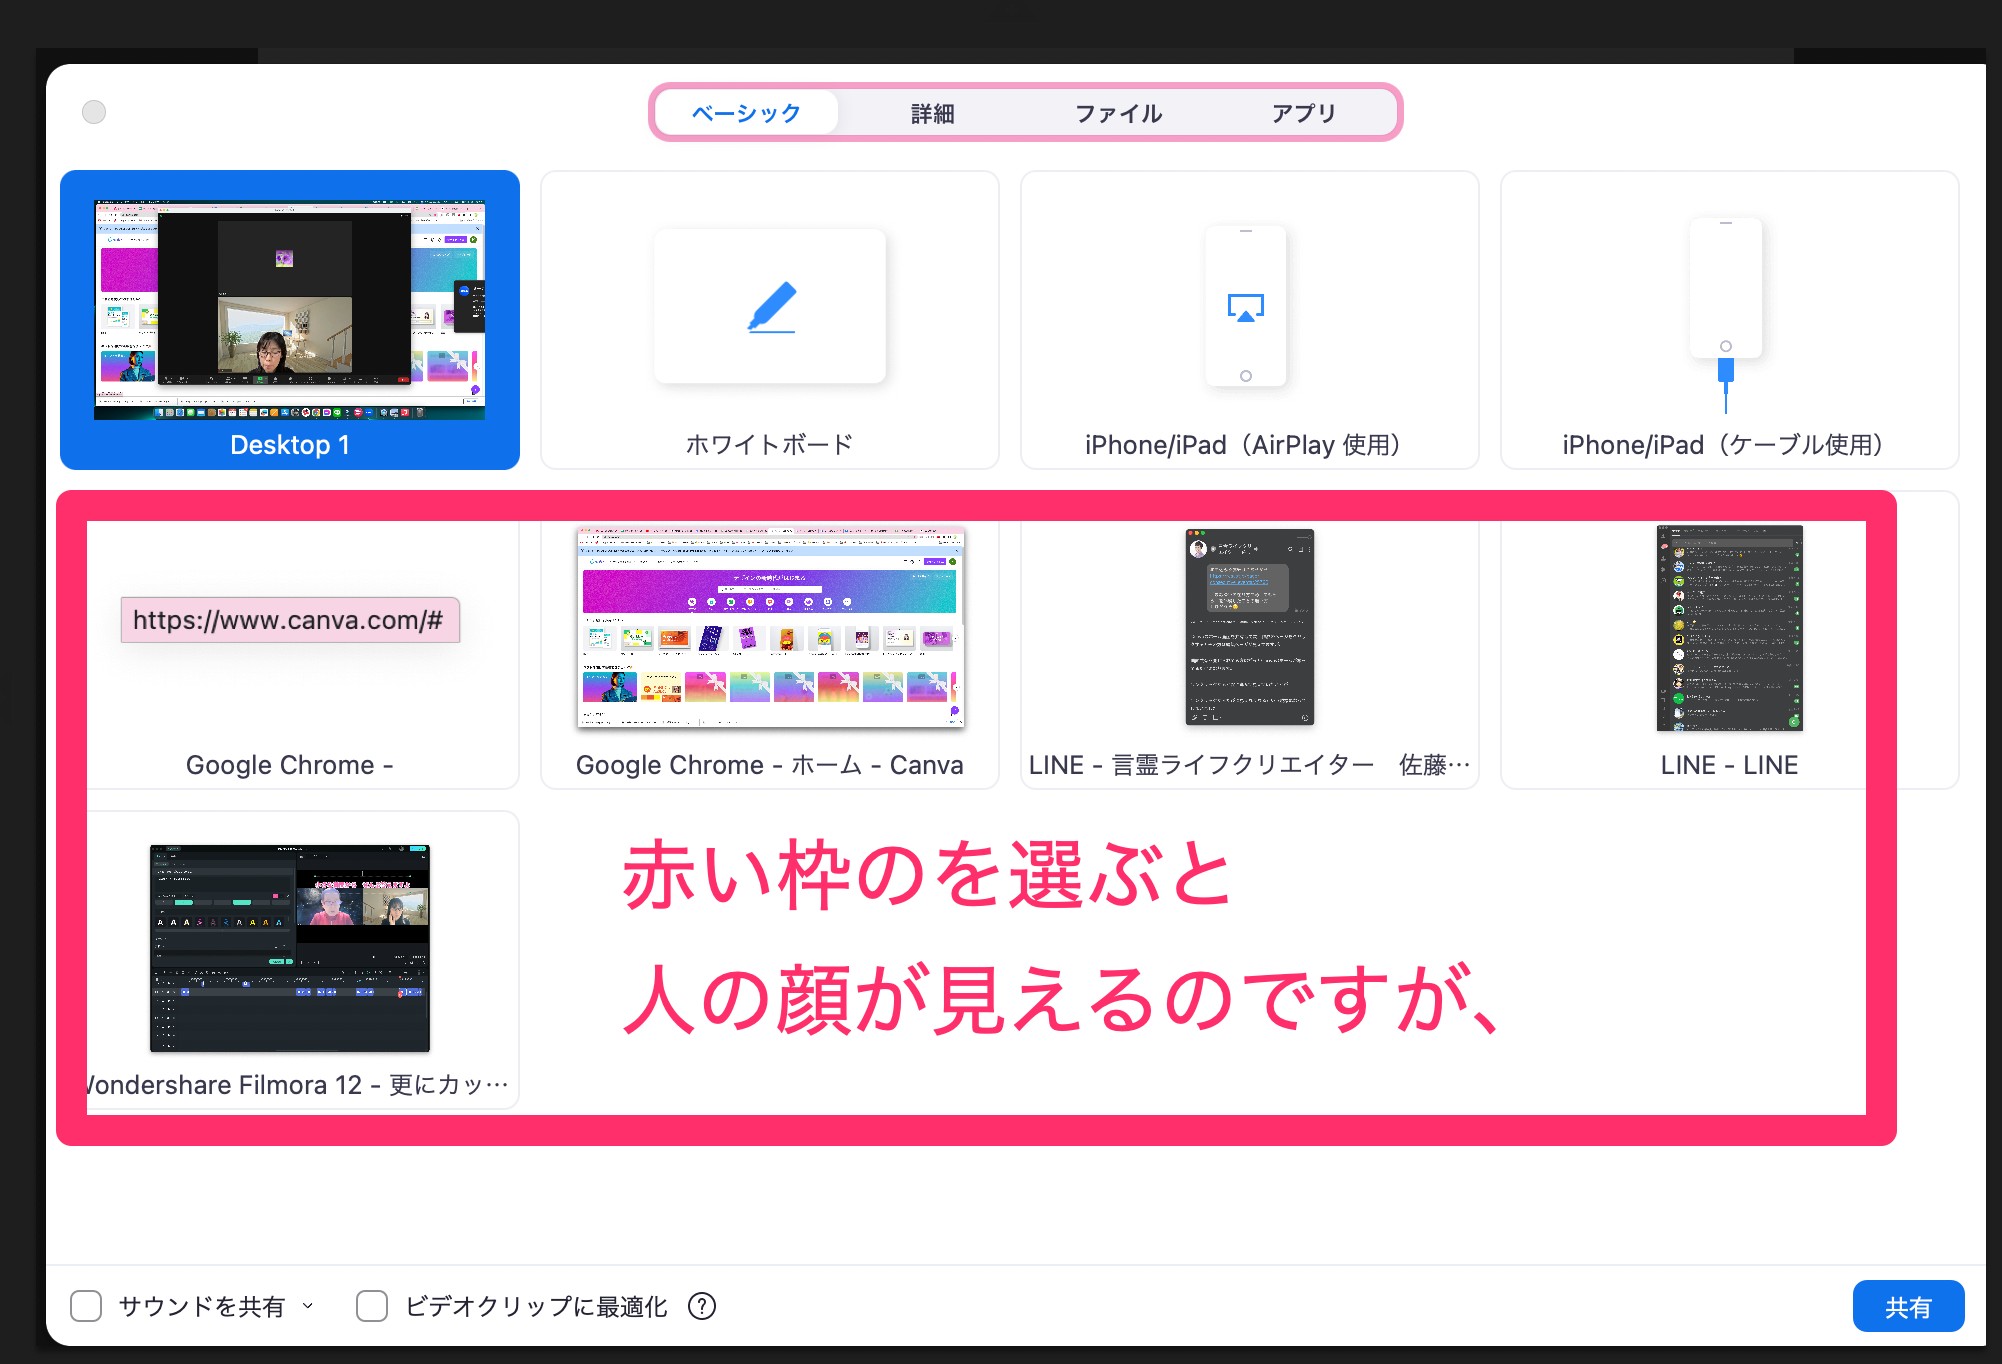The height and width of the screenshot is (1364, 2002).
Task: Select the Google Chrome canva.com URL window
Action: (290, 620)
